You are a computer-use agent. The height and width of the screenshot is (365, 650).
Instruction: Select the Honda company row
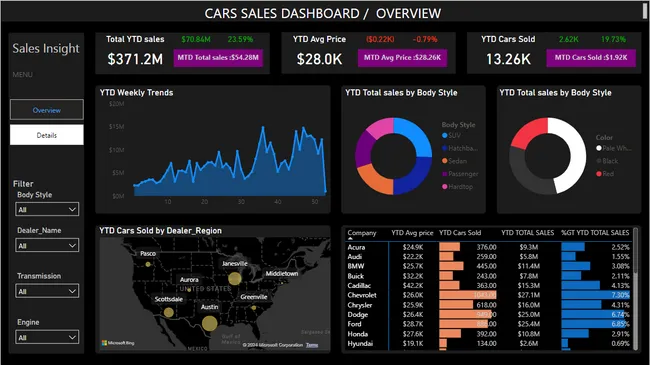pos(489,334)
